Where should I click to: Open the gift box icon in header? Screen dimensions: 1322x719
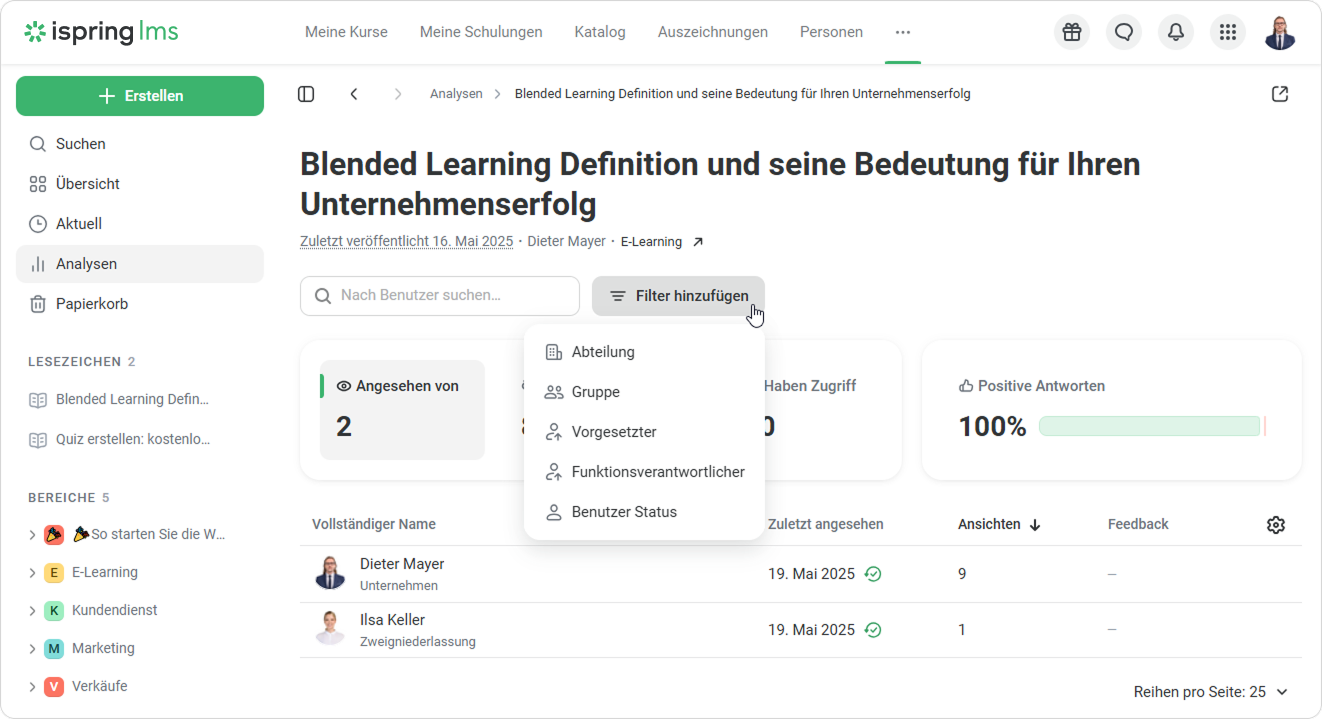(x=1072, y=32)
